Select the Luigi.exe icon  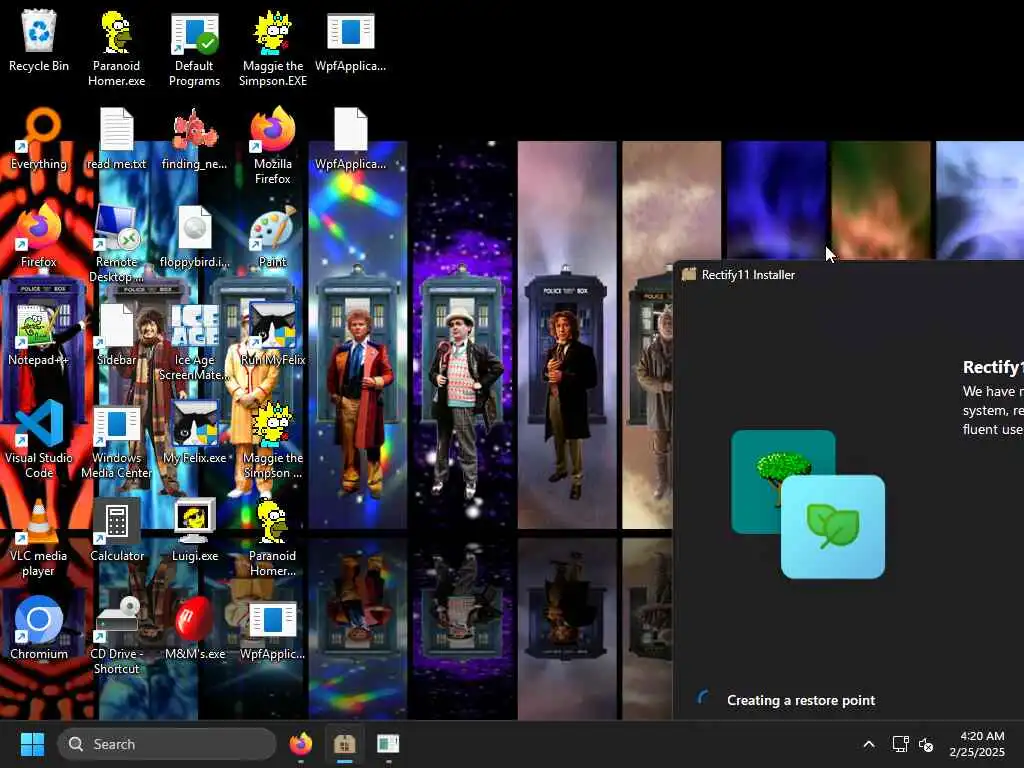[194, 532]
